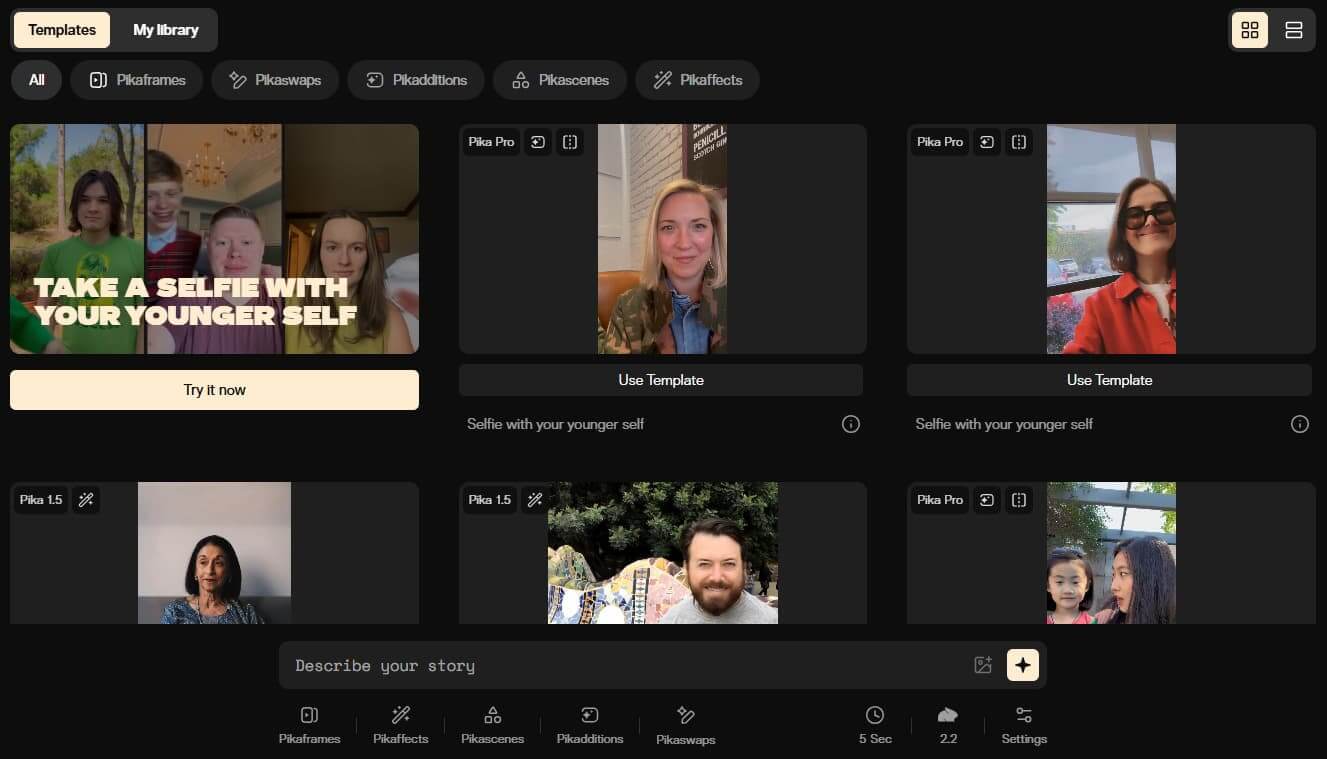Open the Settings options panel
Image resolution: width=1327 pixels, height=759 pixels.
coord(1024,725)
